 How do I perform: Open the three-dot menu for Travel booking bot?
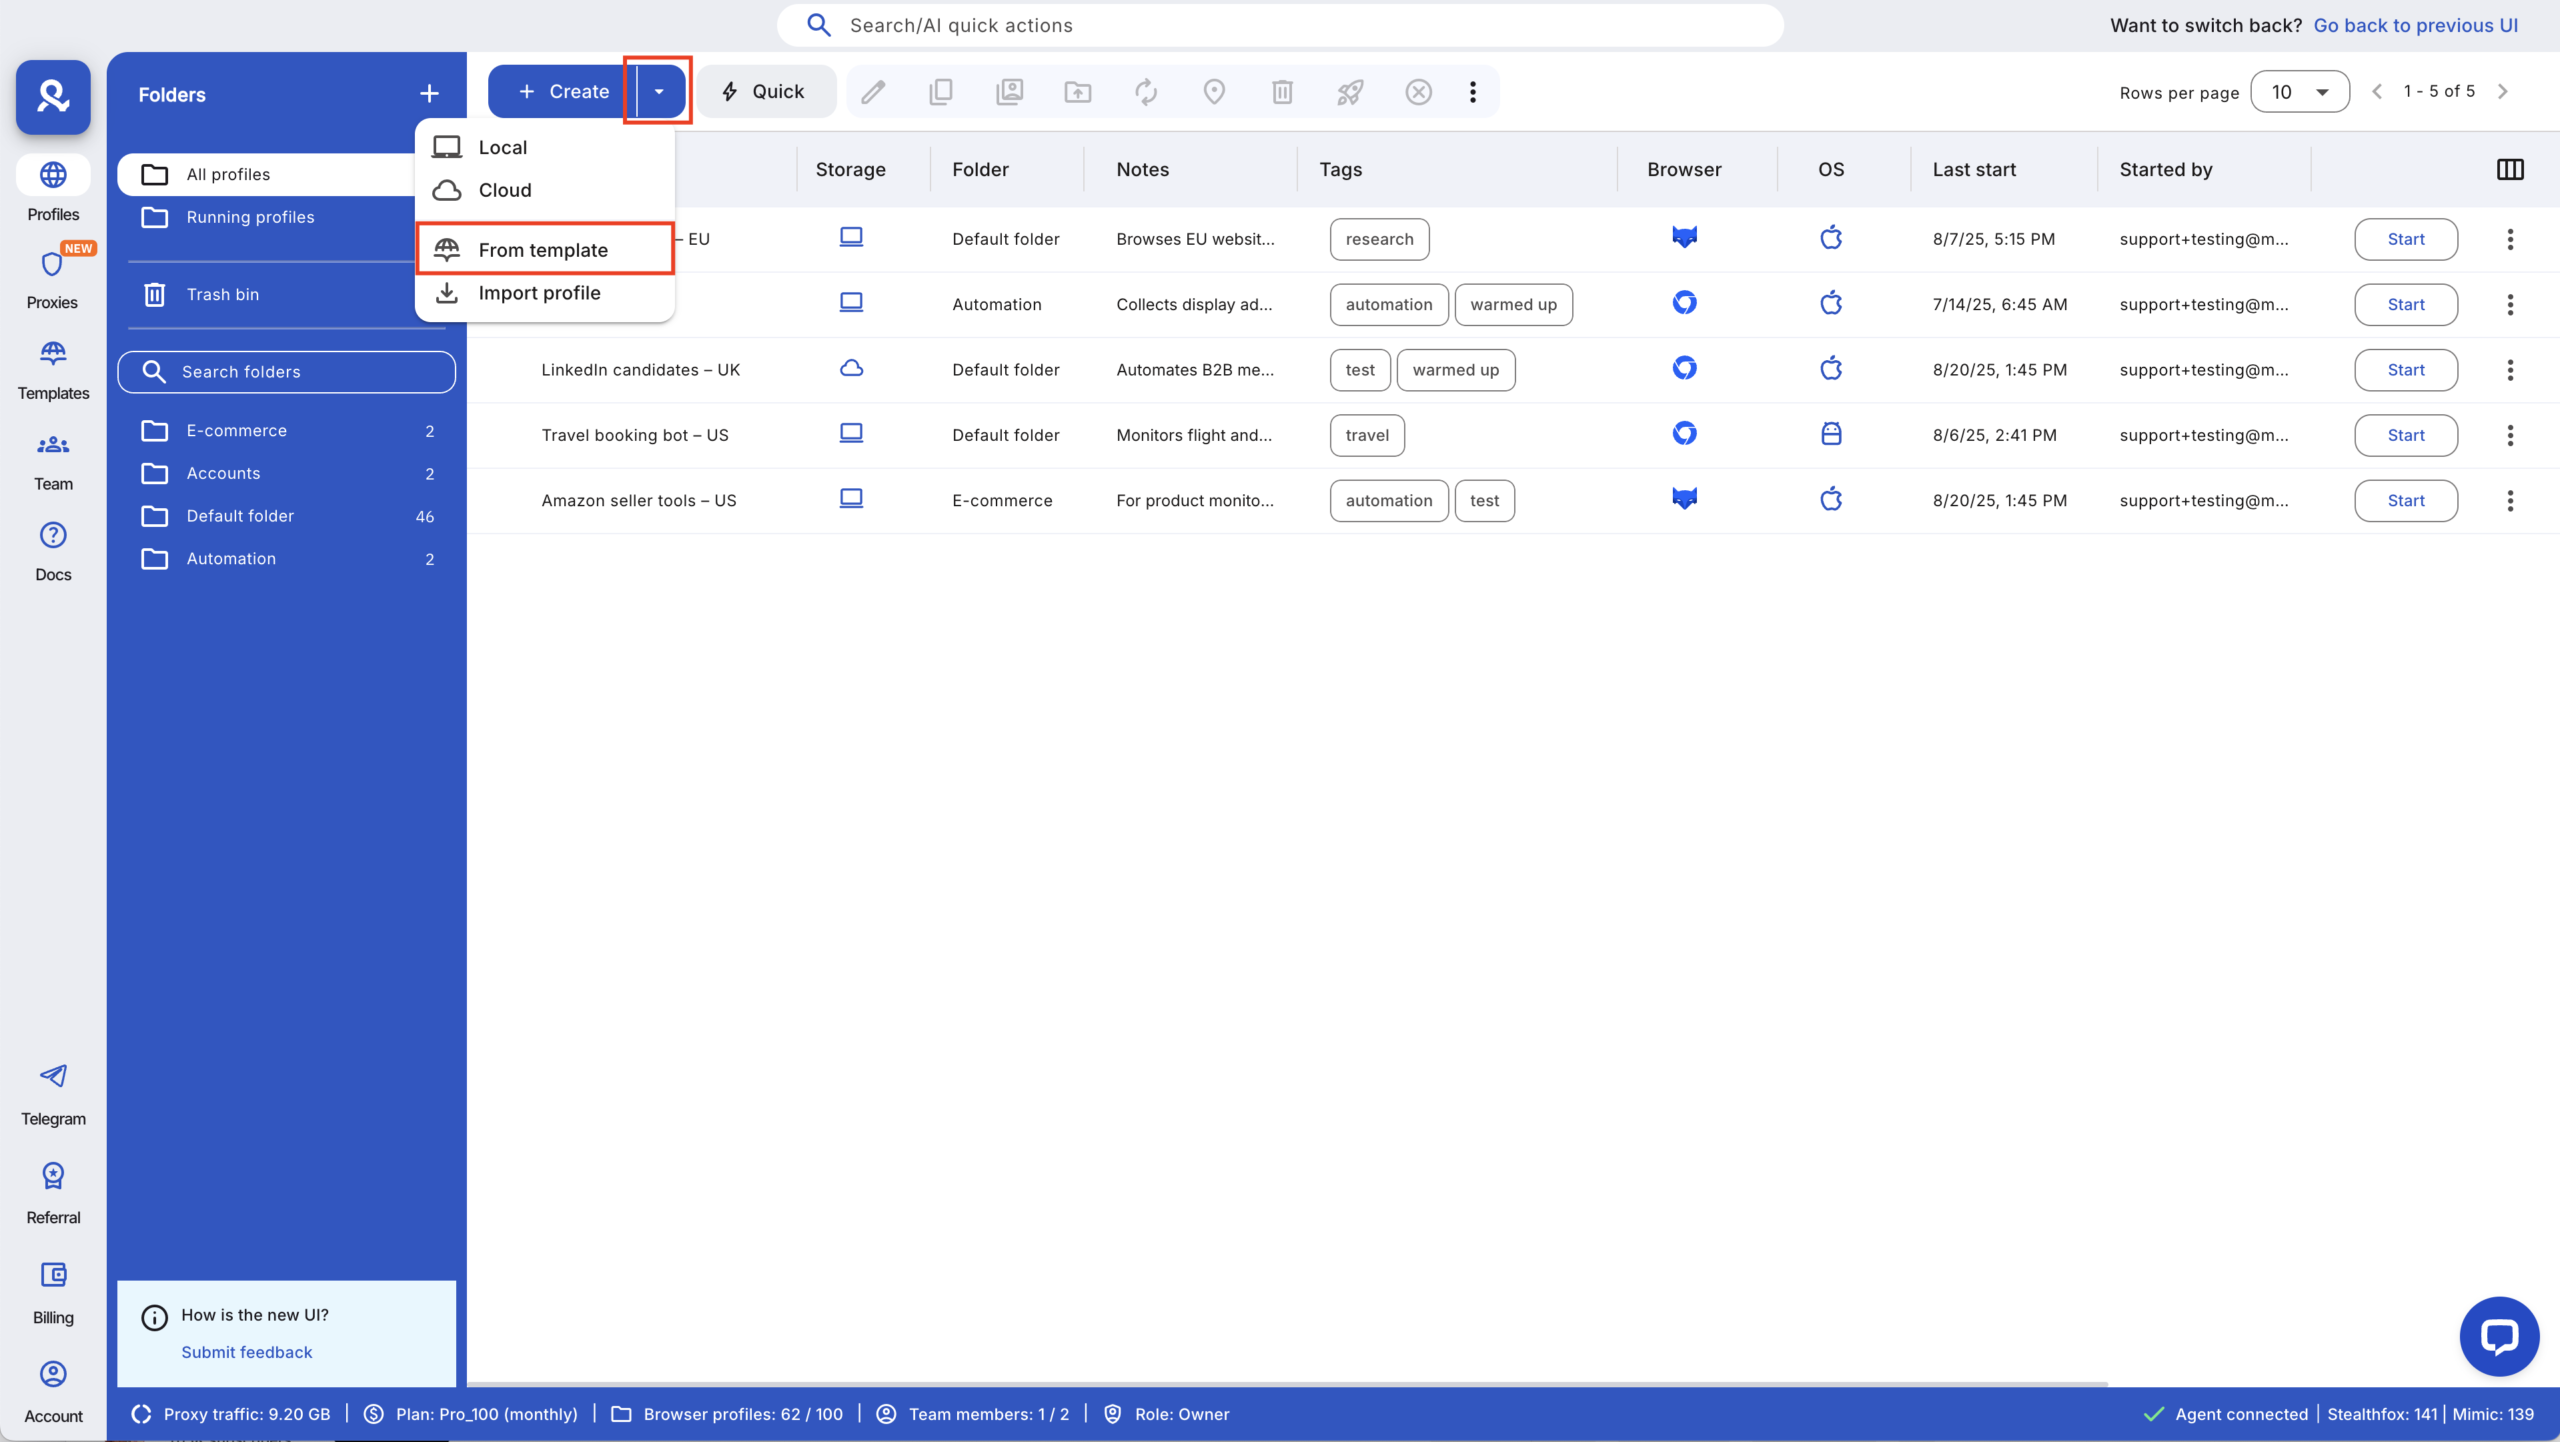(2510, 435)
